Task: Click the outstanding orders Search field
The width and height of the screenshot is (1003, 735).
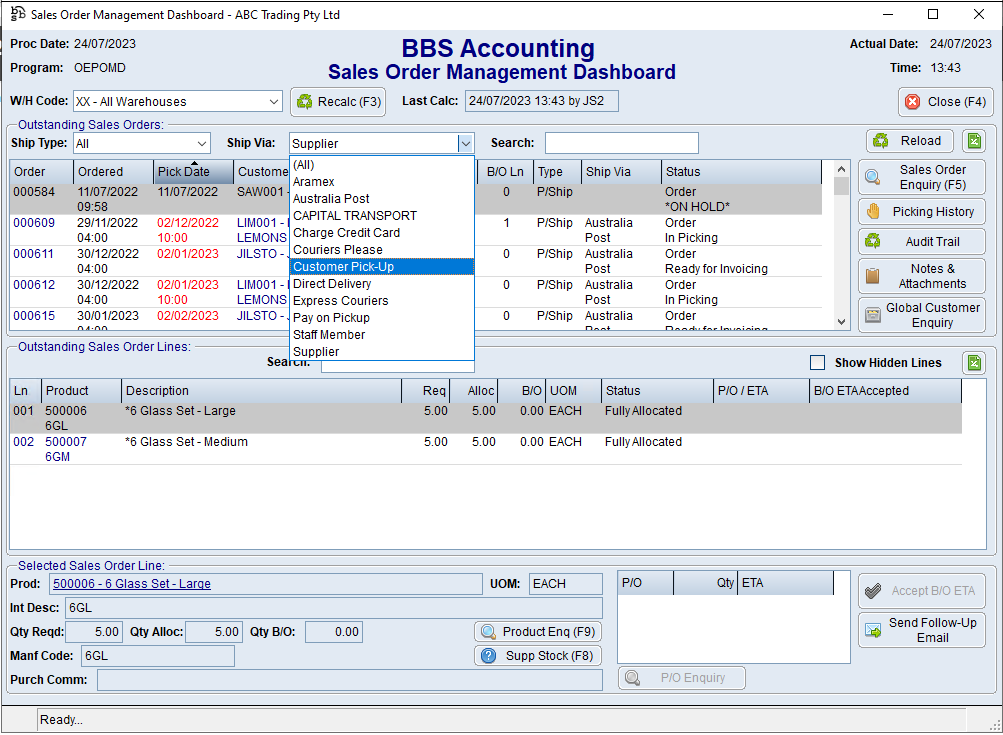Action: tap(621, 143)
